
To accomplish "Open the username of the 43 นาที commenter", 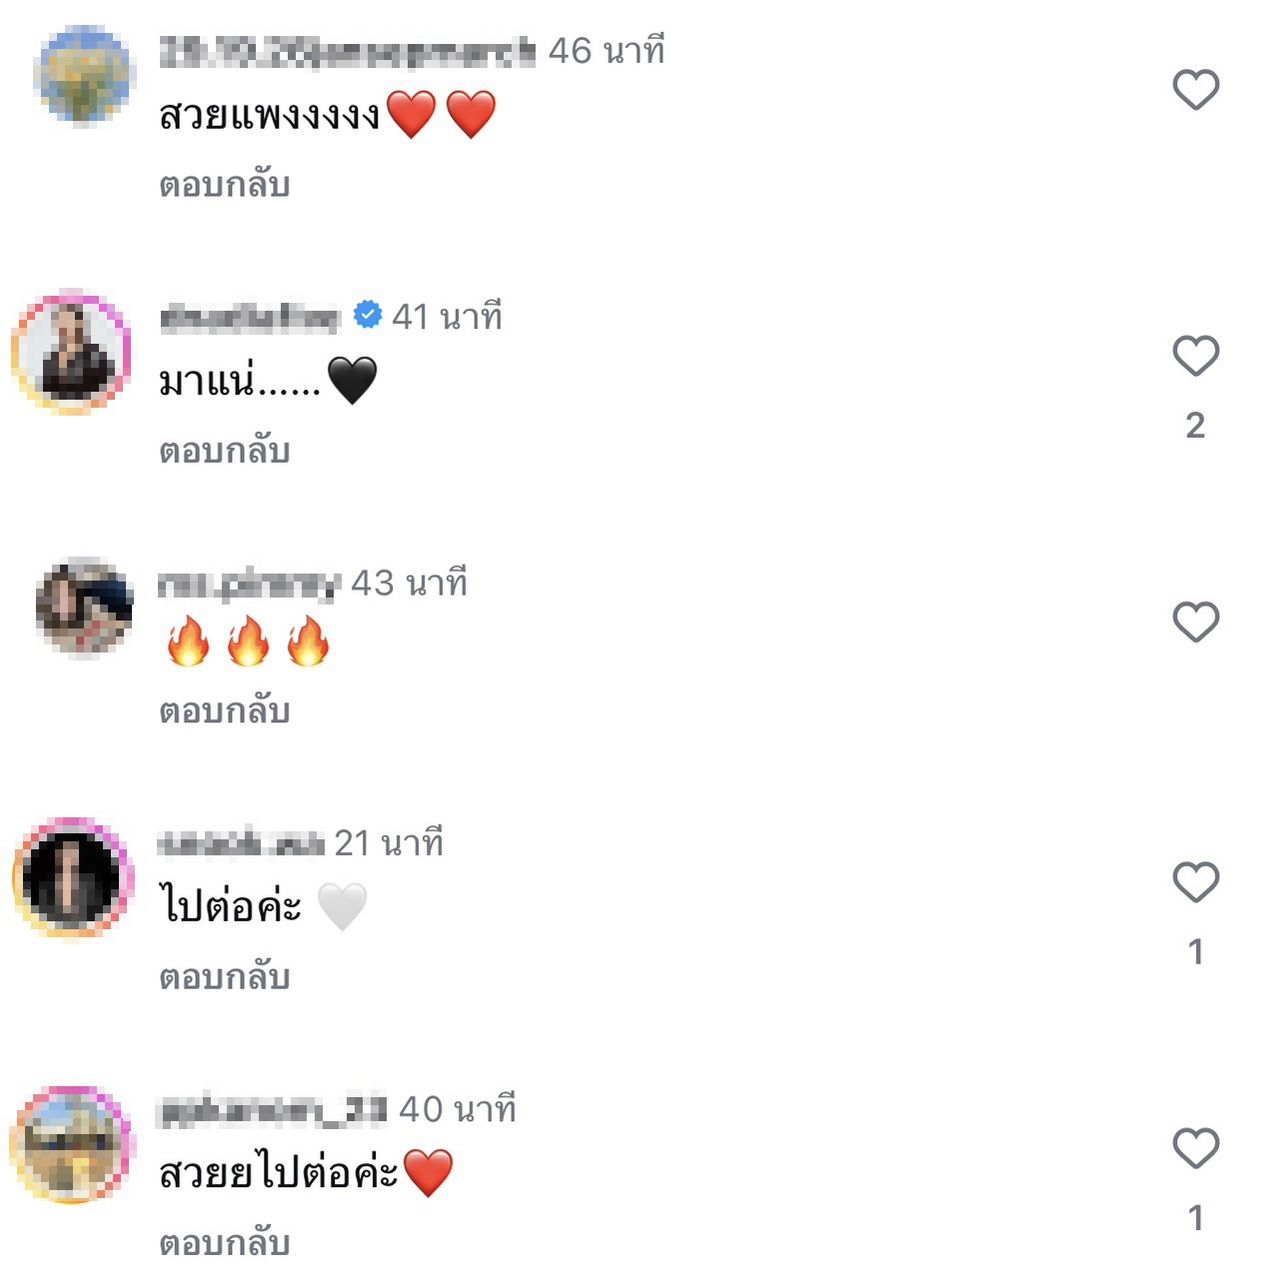I will tap(249, 584).
